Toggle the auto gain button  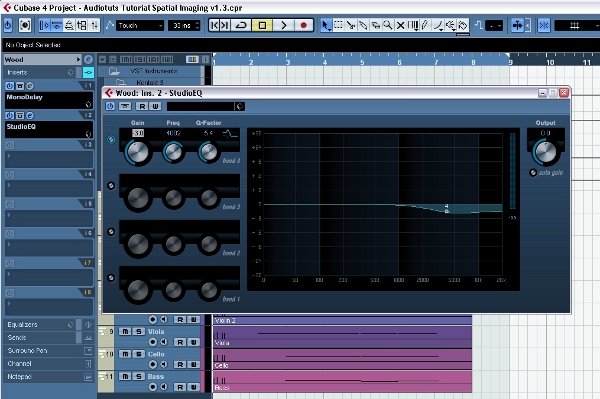coord(533,173)
